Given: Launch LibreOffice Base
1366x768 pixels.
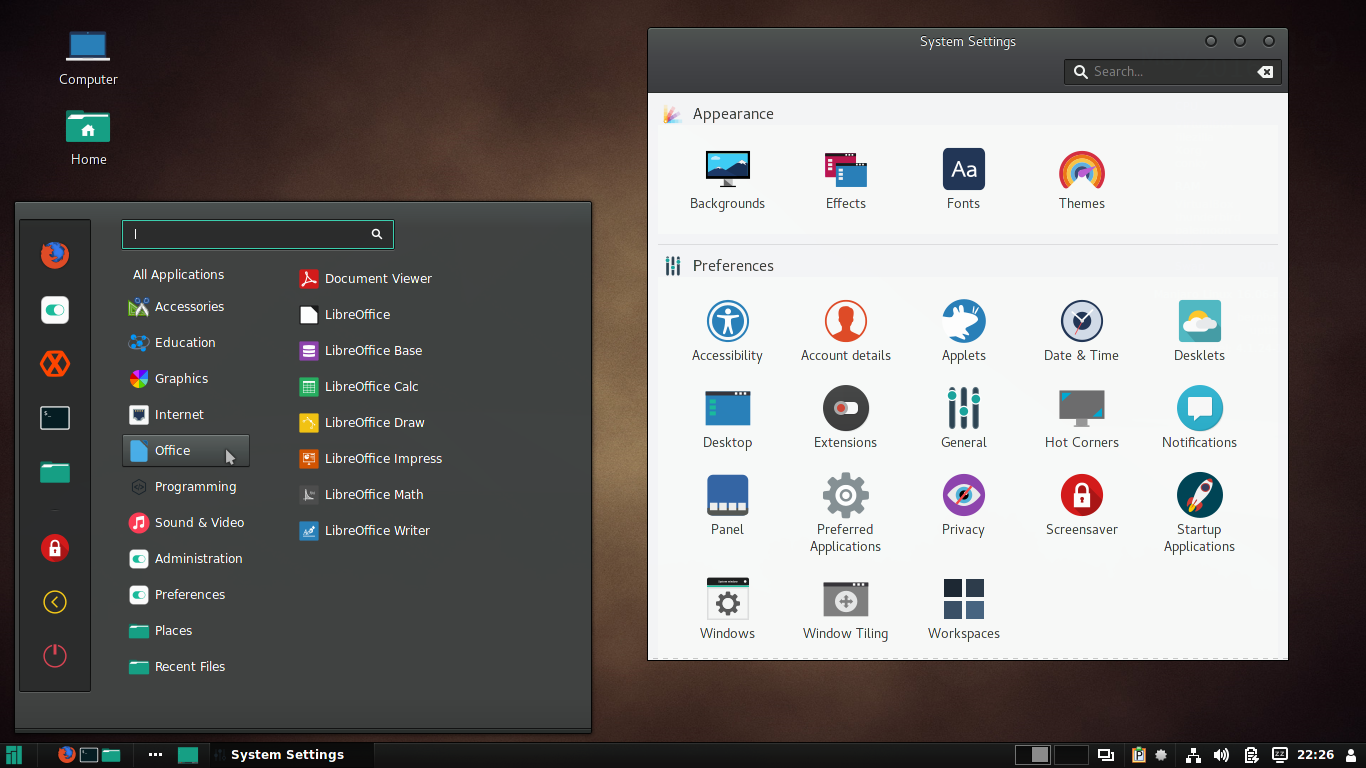Looking at the screenshot, I should pos(361,351).
